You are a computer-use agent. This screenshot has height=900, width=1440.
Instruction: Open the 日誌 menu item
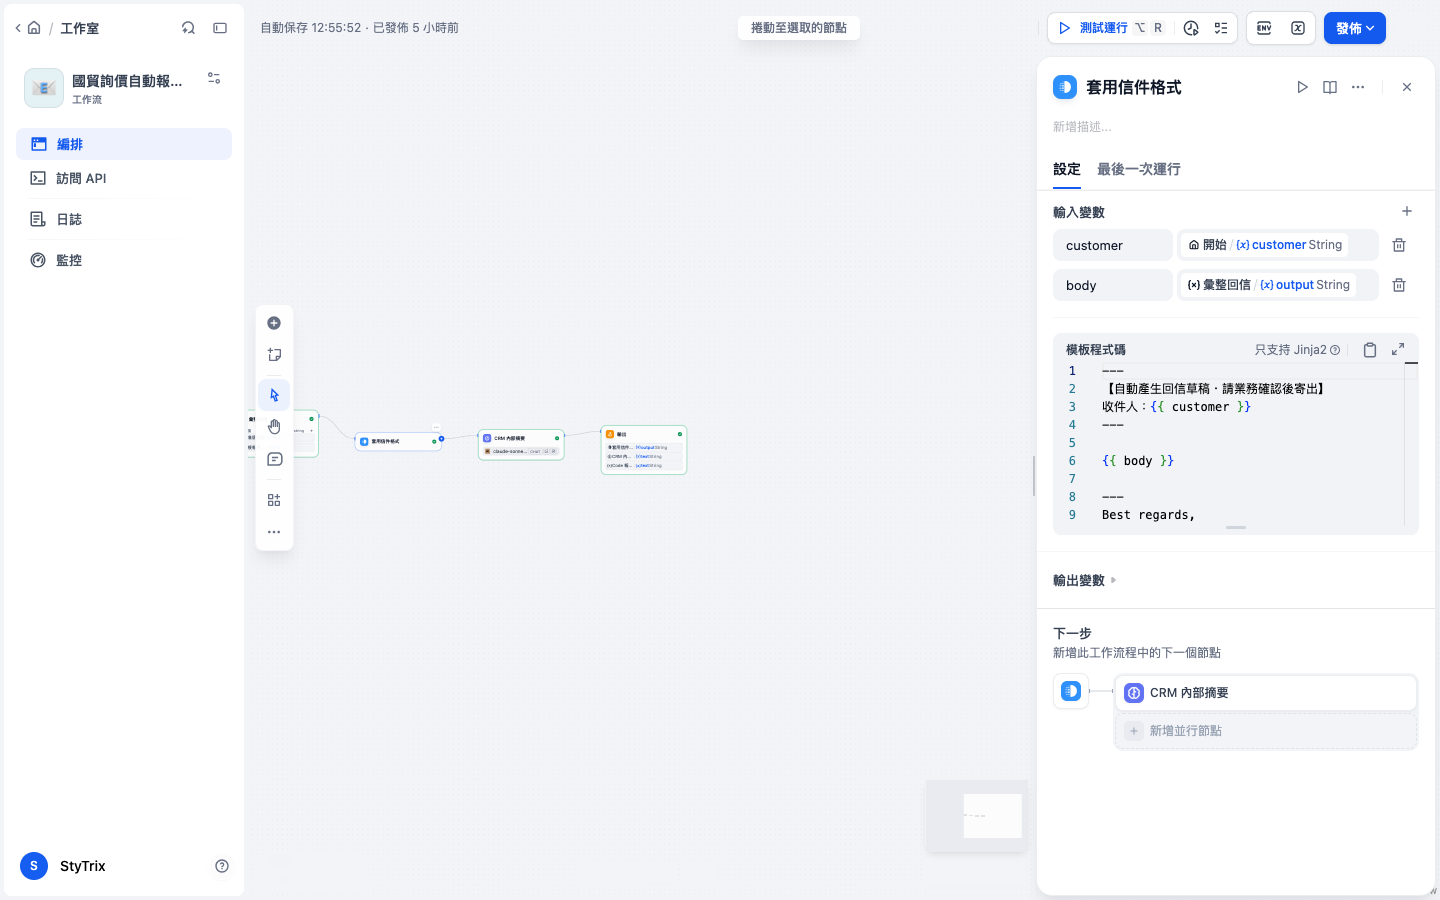point(124,219)
